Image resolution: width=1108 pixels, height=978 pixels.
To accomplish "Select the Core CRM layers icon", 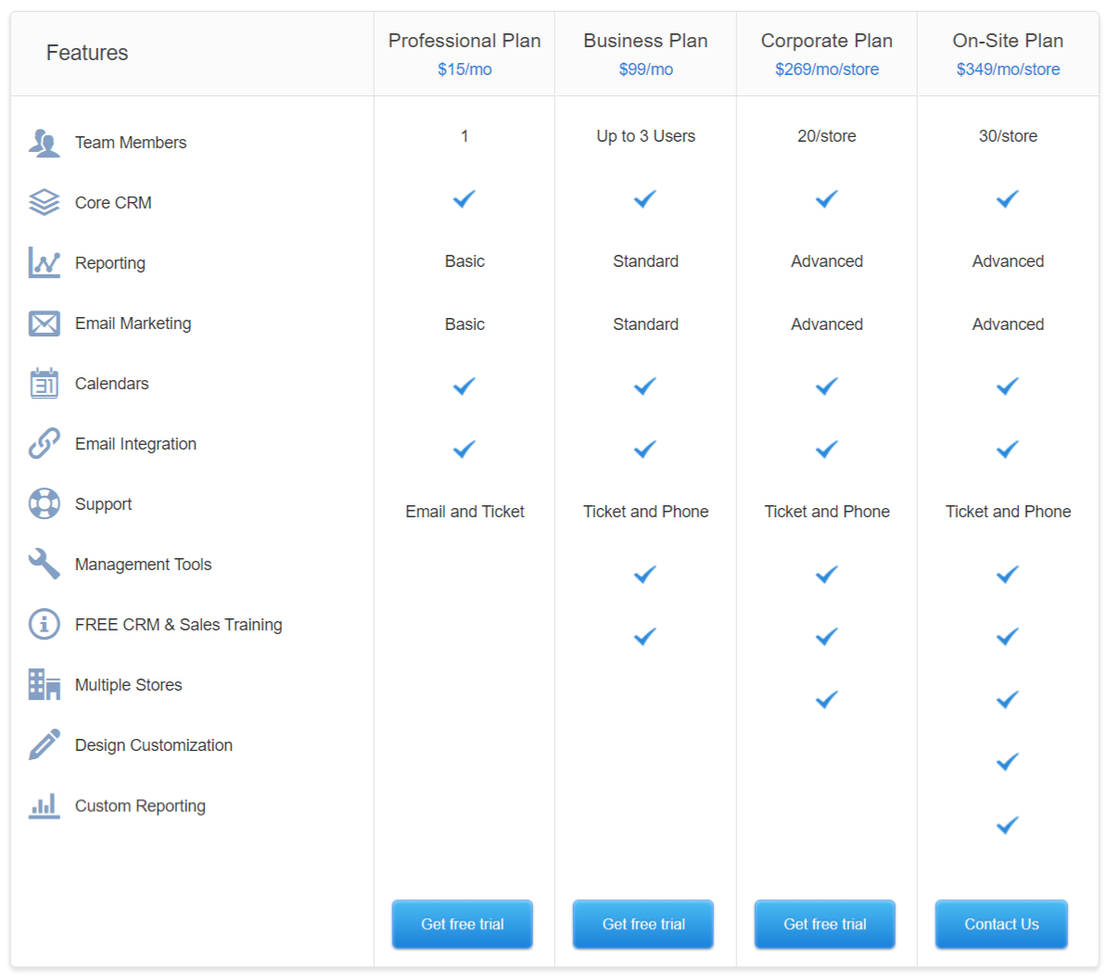I will [44, 201].
